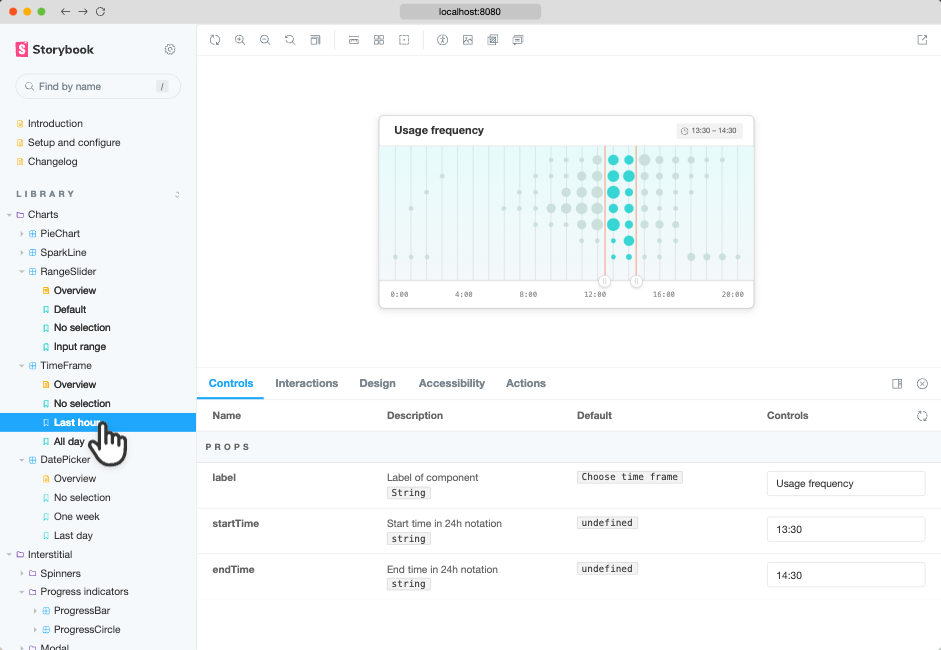Click the right range slider handle
Screen dimensions: 941x650
pyautogui.click(x=636, y=281)
